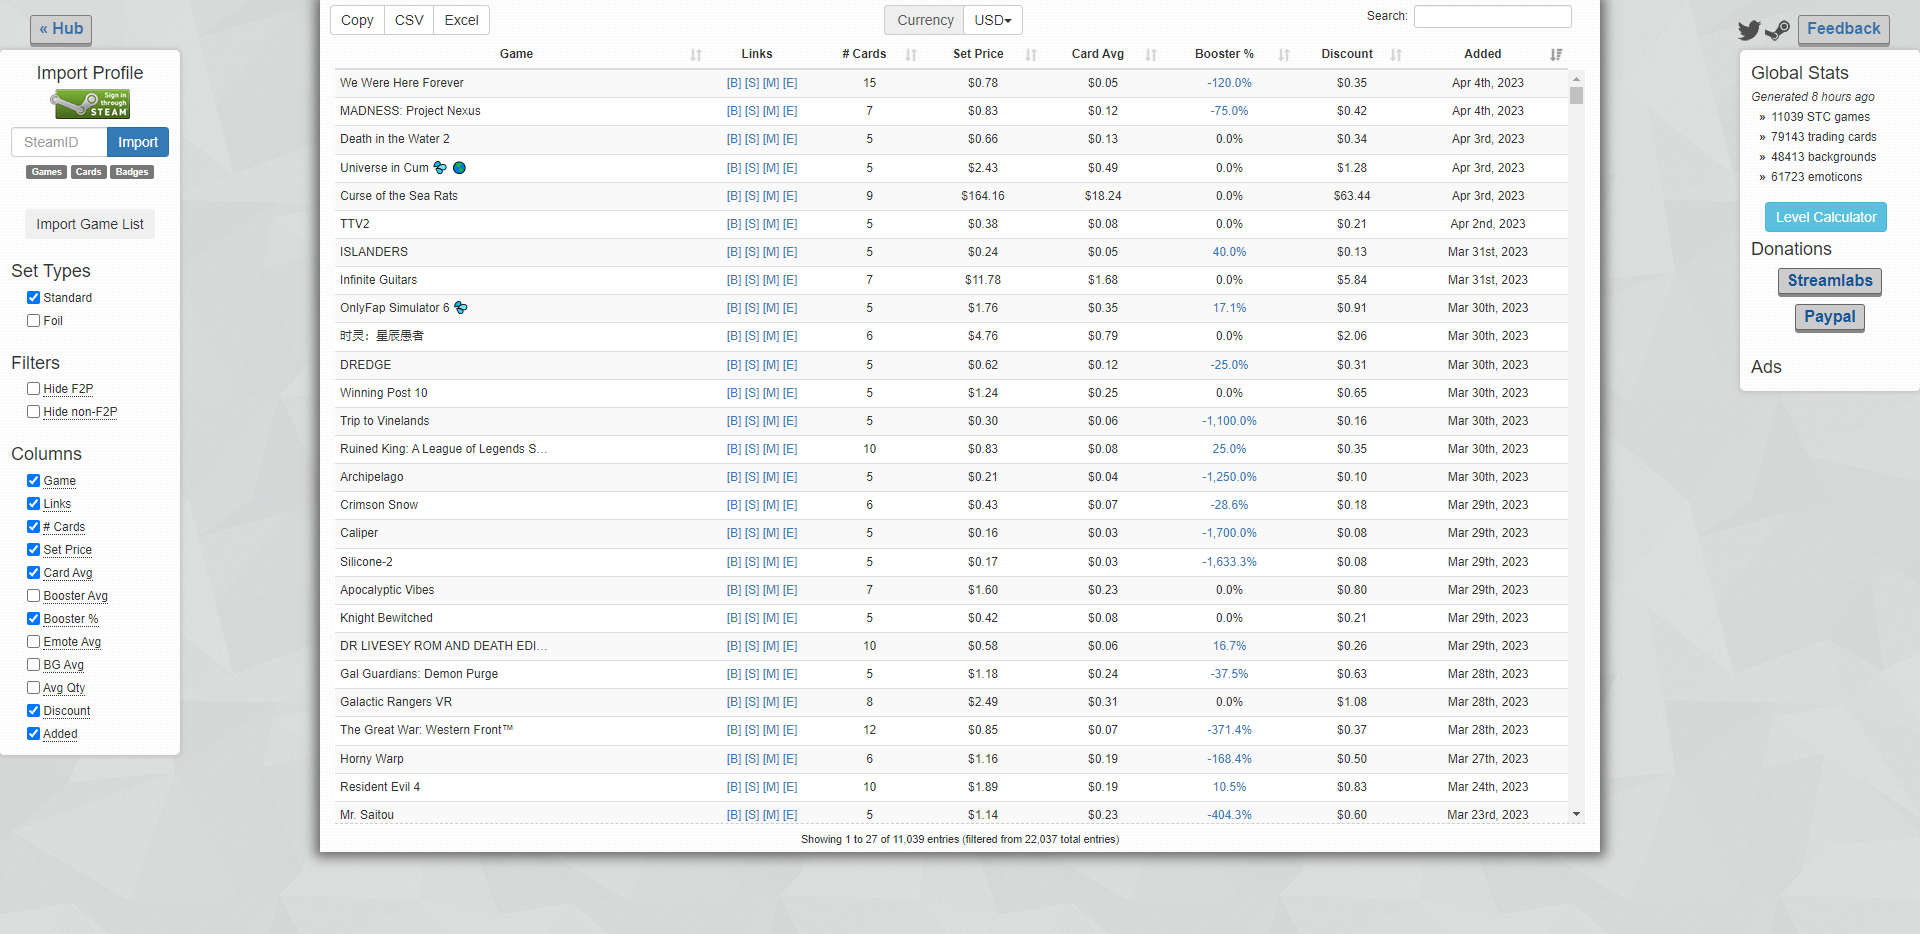Click the blue Import button
Screen dimensions: 1920x934
point(138,142)
